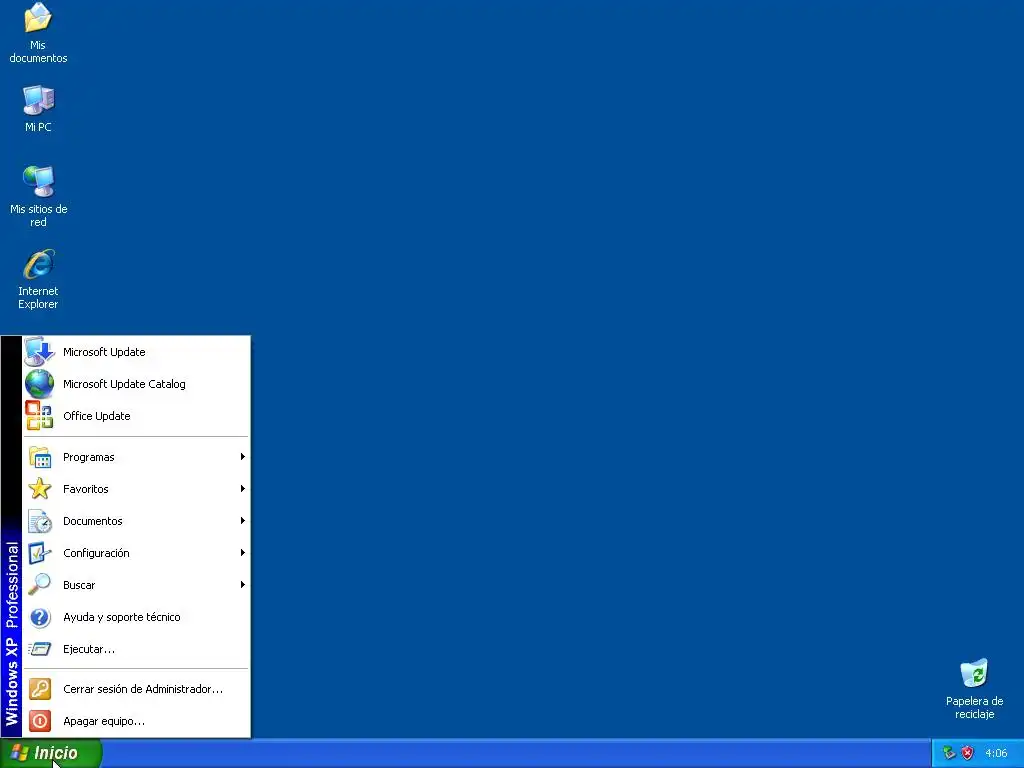This screenshot has height=768, width=1024.
Task: Choose Apagar equipo... menu entry
Action: [x=136, y=721]
